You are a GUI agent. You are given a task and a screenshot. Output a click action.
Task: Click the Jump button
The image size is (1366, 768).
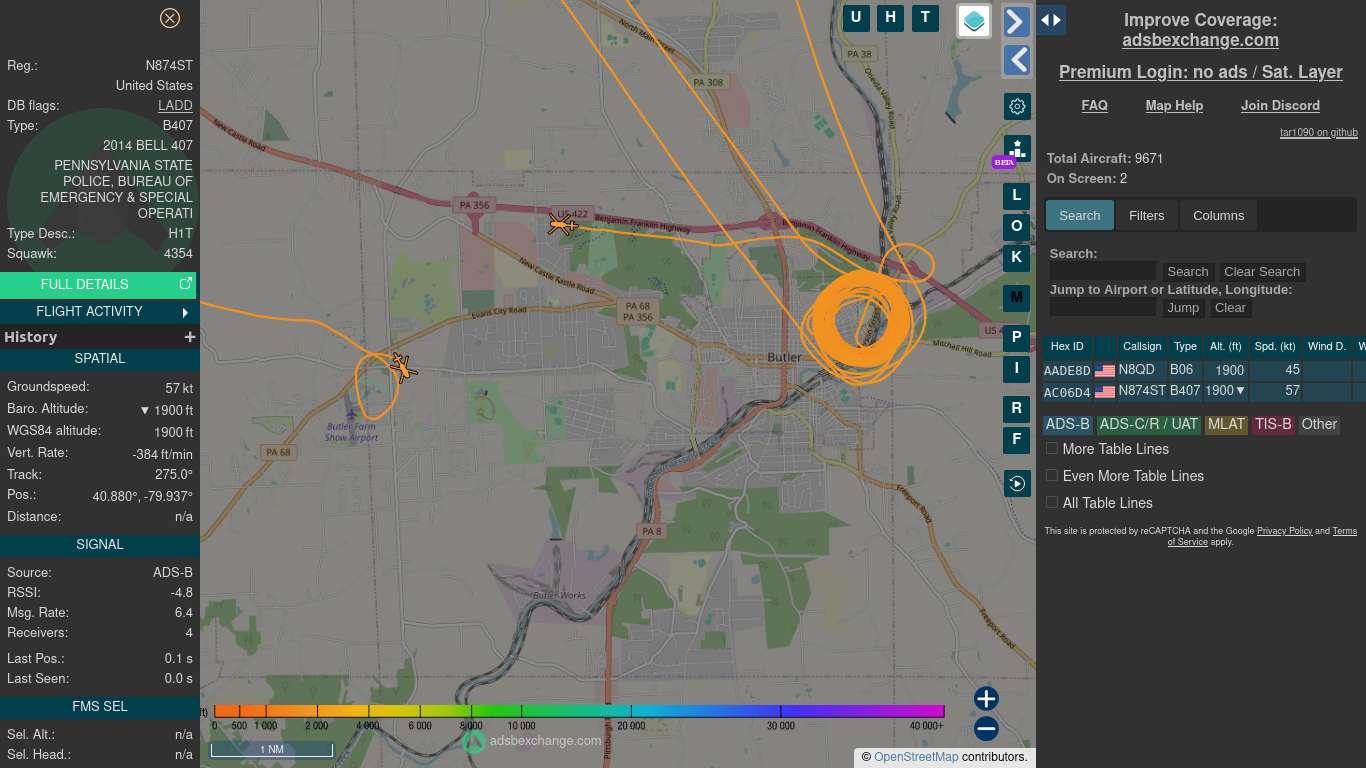(x=1183, y=308)
